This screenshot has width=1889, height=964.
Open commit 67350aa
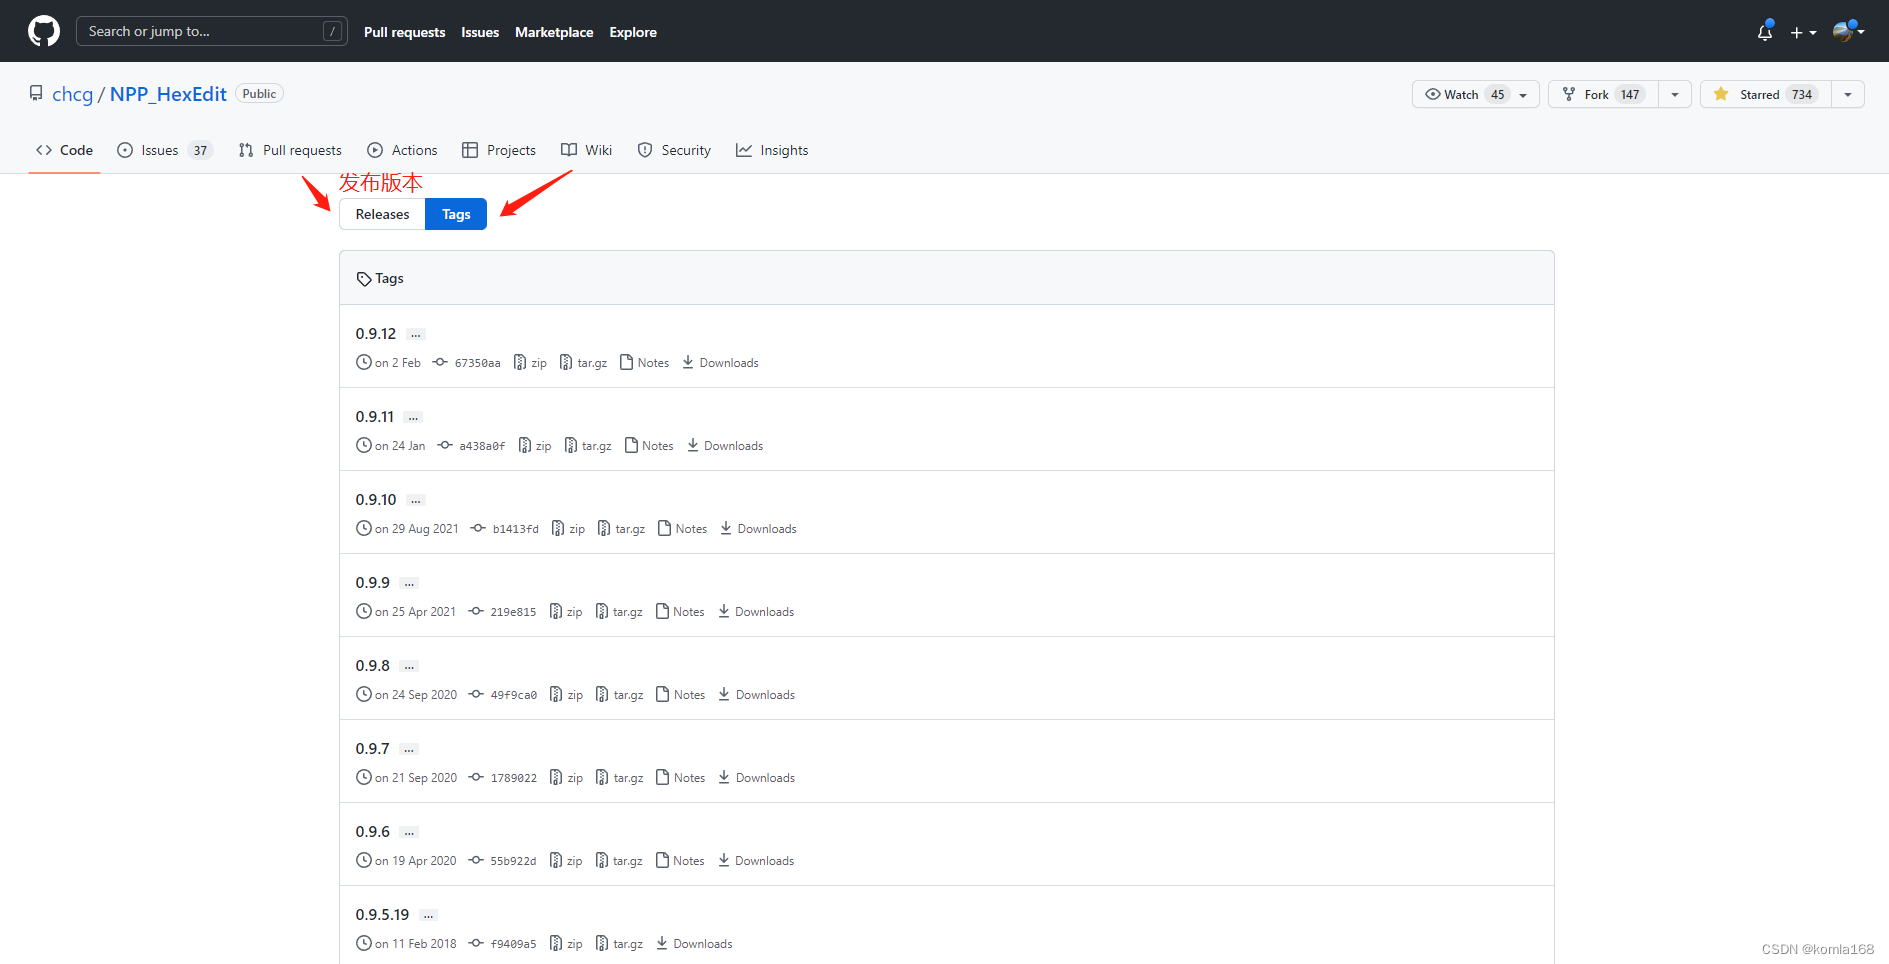click(x=467, y=362)
